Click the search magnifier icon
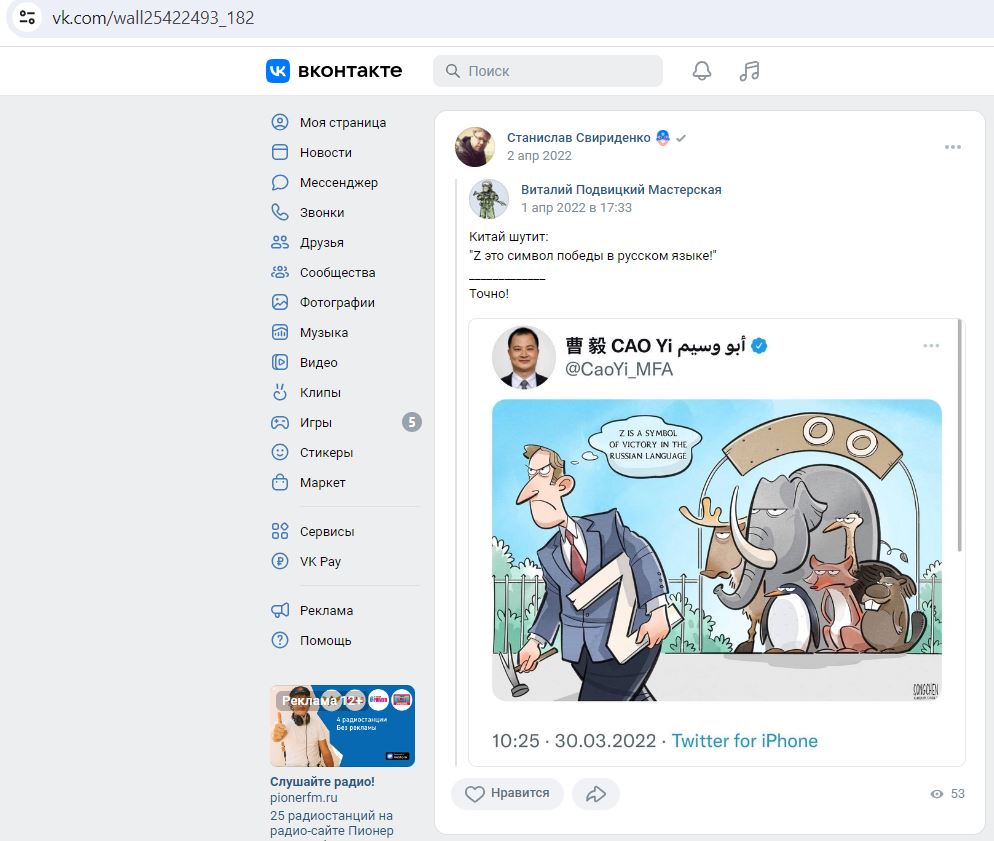The width and height of the screenshot is (994, 841). (x=453, y=71)
